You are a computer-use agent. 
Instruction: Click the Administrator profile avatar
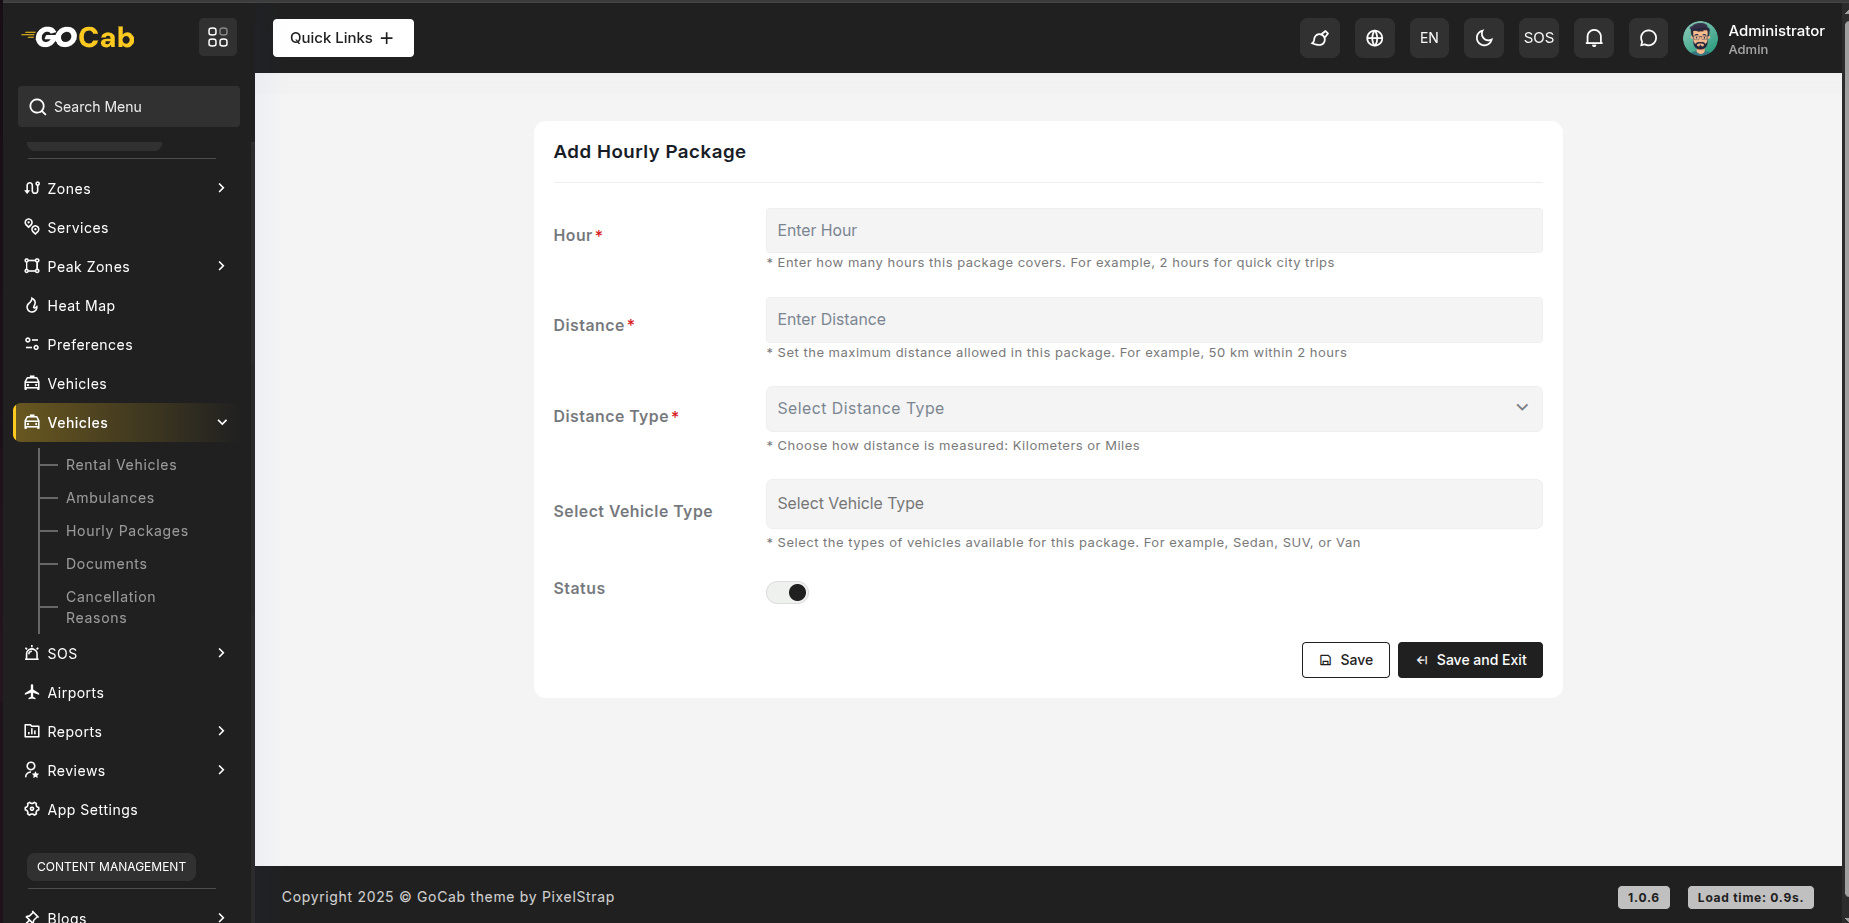point(1699,38)
